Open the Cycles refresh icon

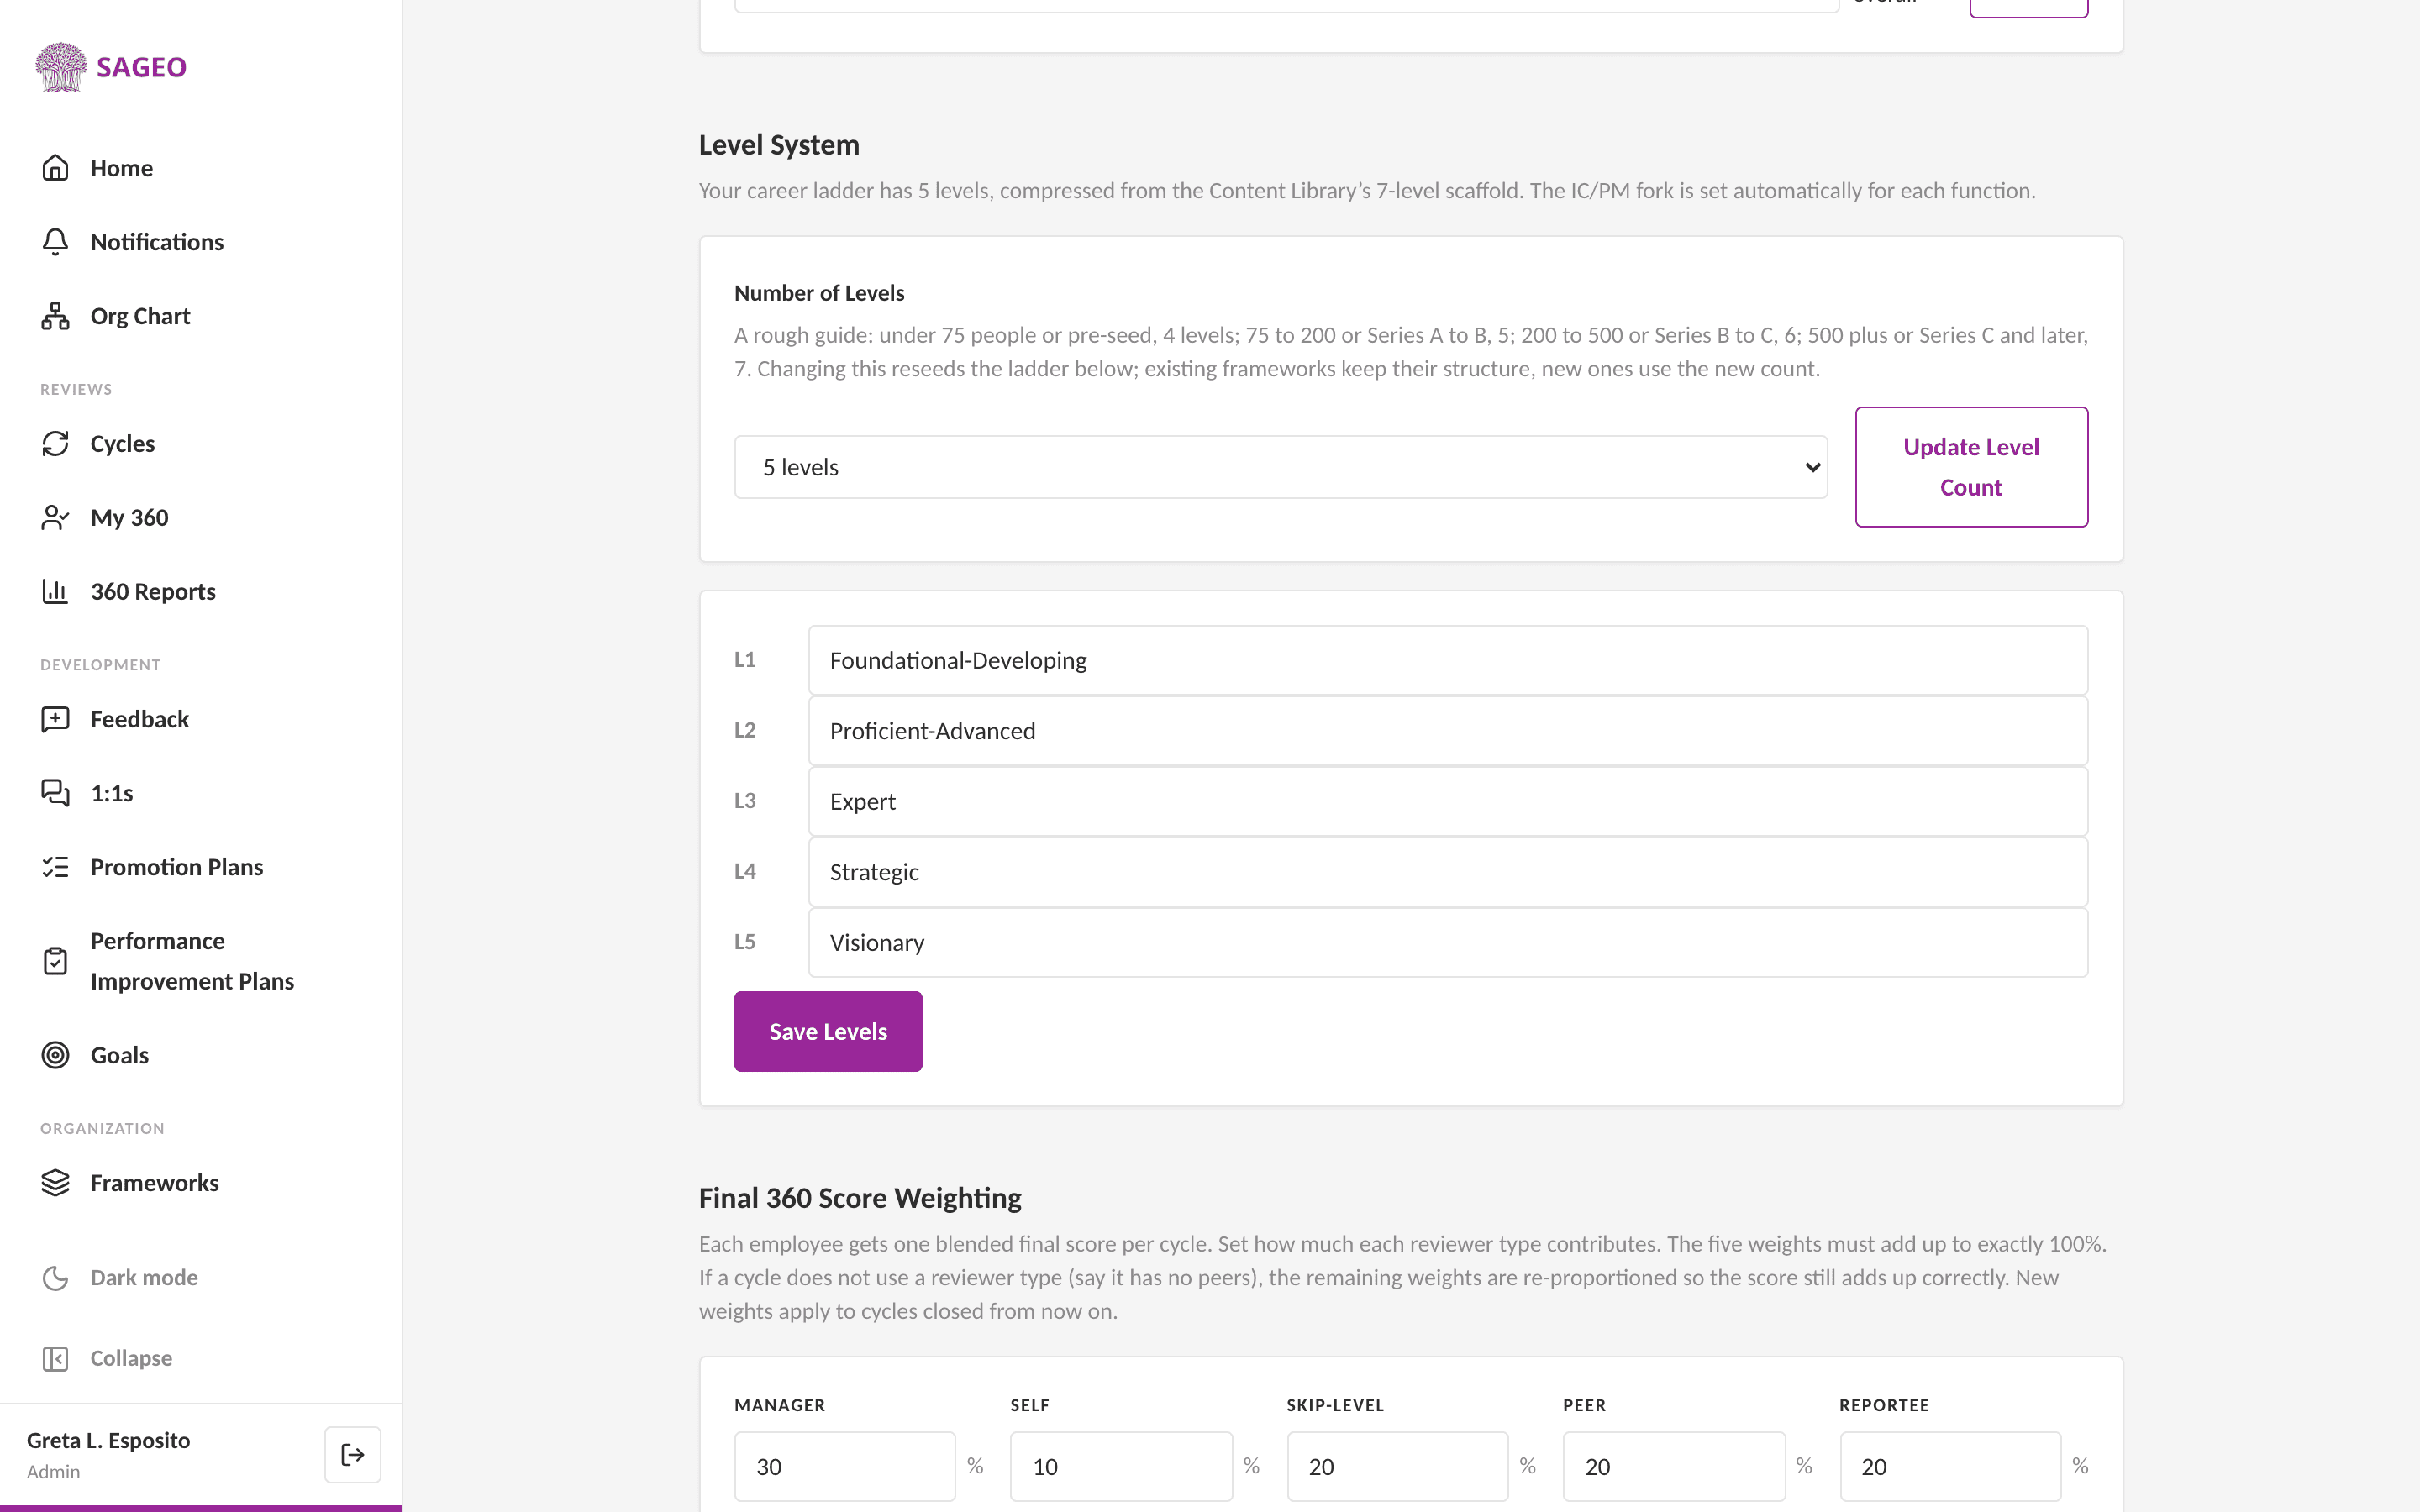tap(55, 443)
